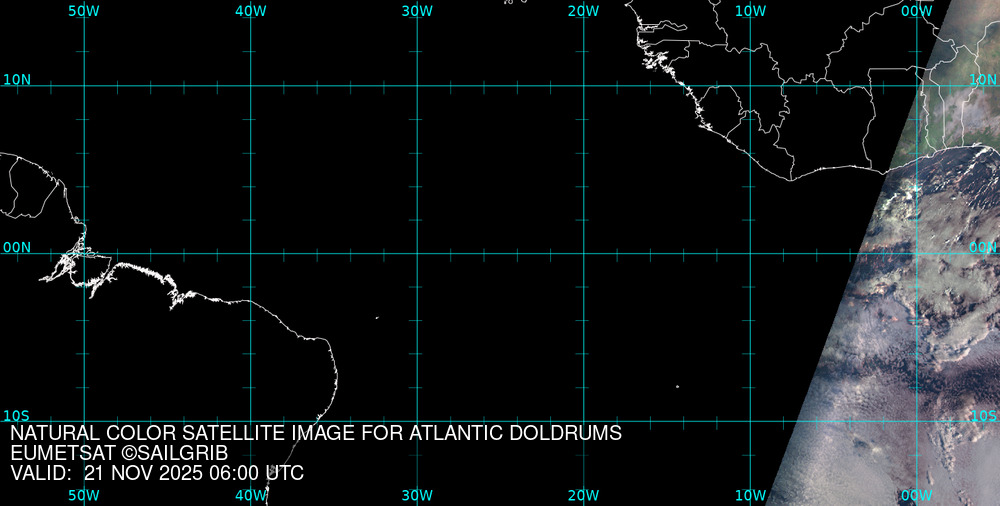Click the 'VALID: 21 NOV 2025 06:00 UTC' timestamp
Screen dimensions: 1000x506
(157, 473)
